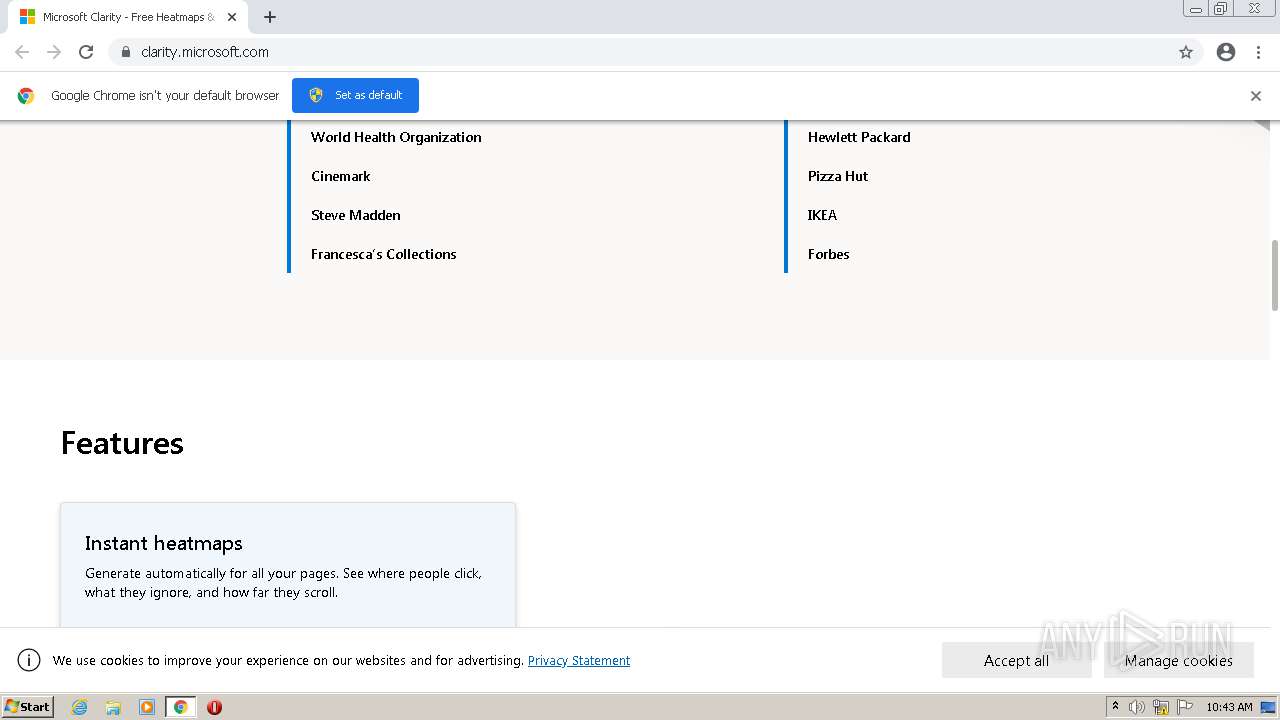Click Hewlett Packard entry
Screen dimensions: 1280x720
859,137
